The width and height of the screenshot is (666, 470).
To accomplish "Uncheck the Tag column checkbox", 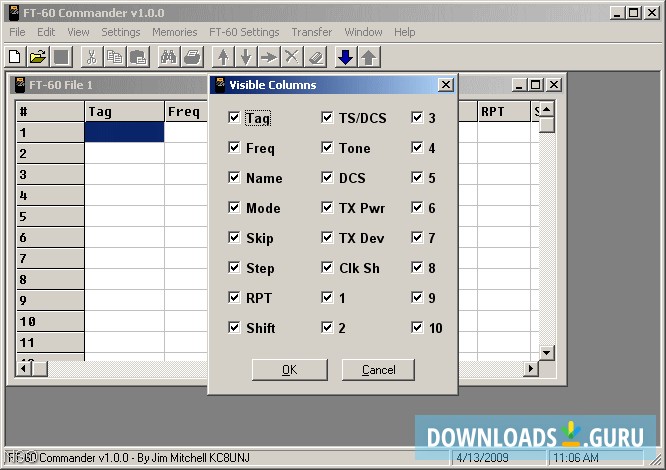I will [x=234, y=117].
